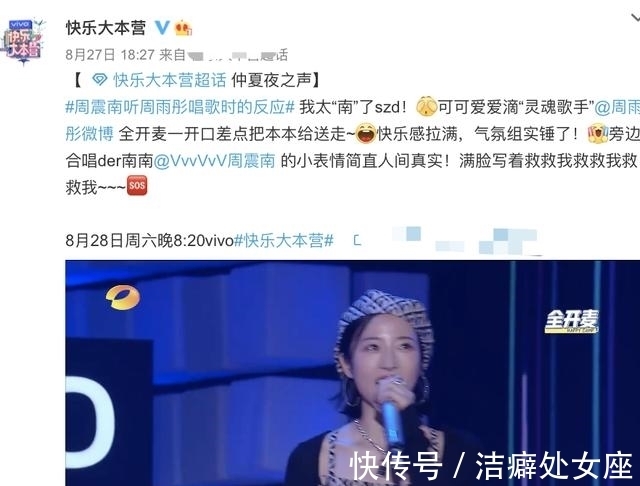Open the 快乐大本营超话 super topic link
This screenshot has height=486, width=640.
[x=169, y=80]
